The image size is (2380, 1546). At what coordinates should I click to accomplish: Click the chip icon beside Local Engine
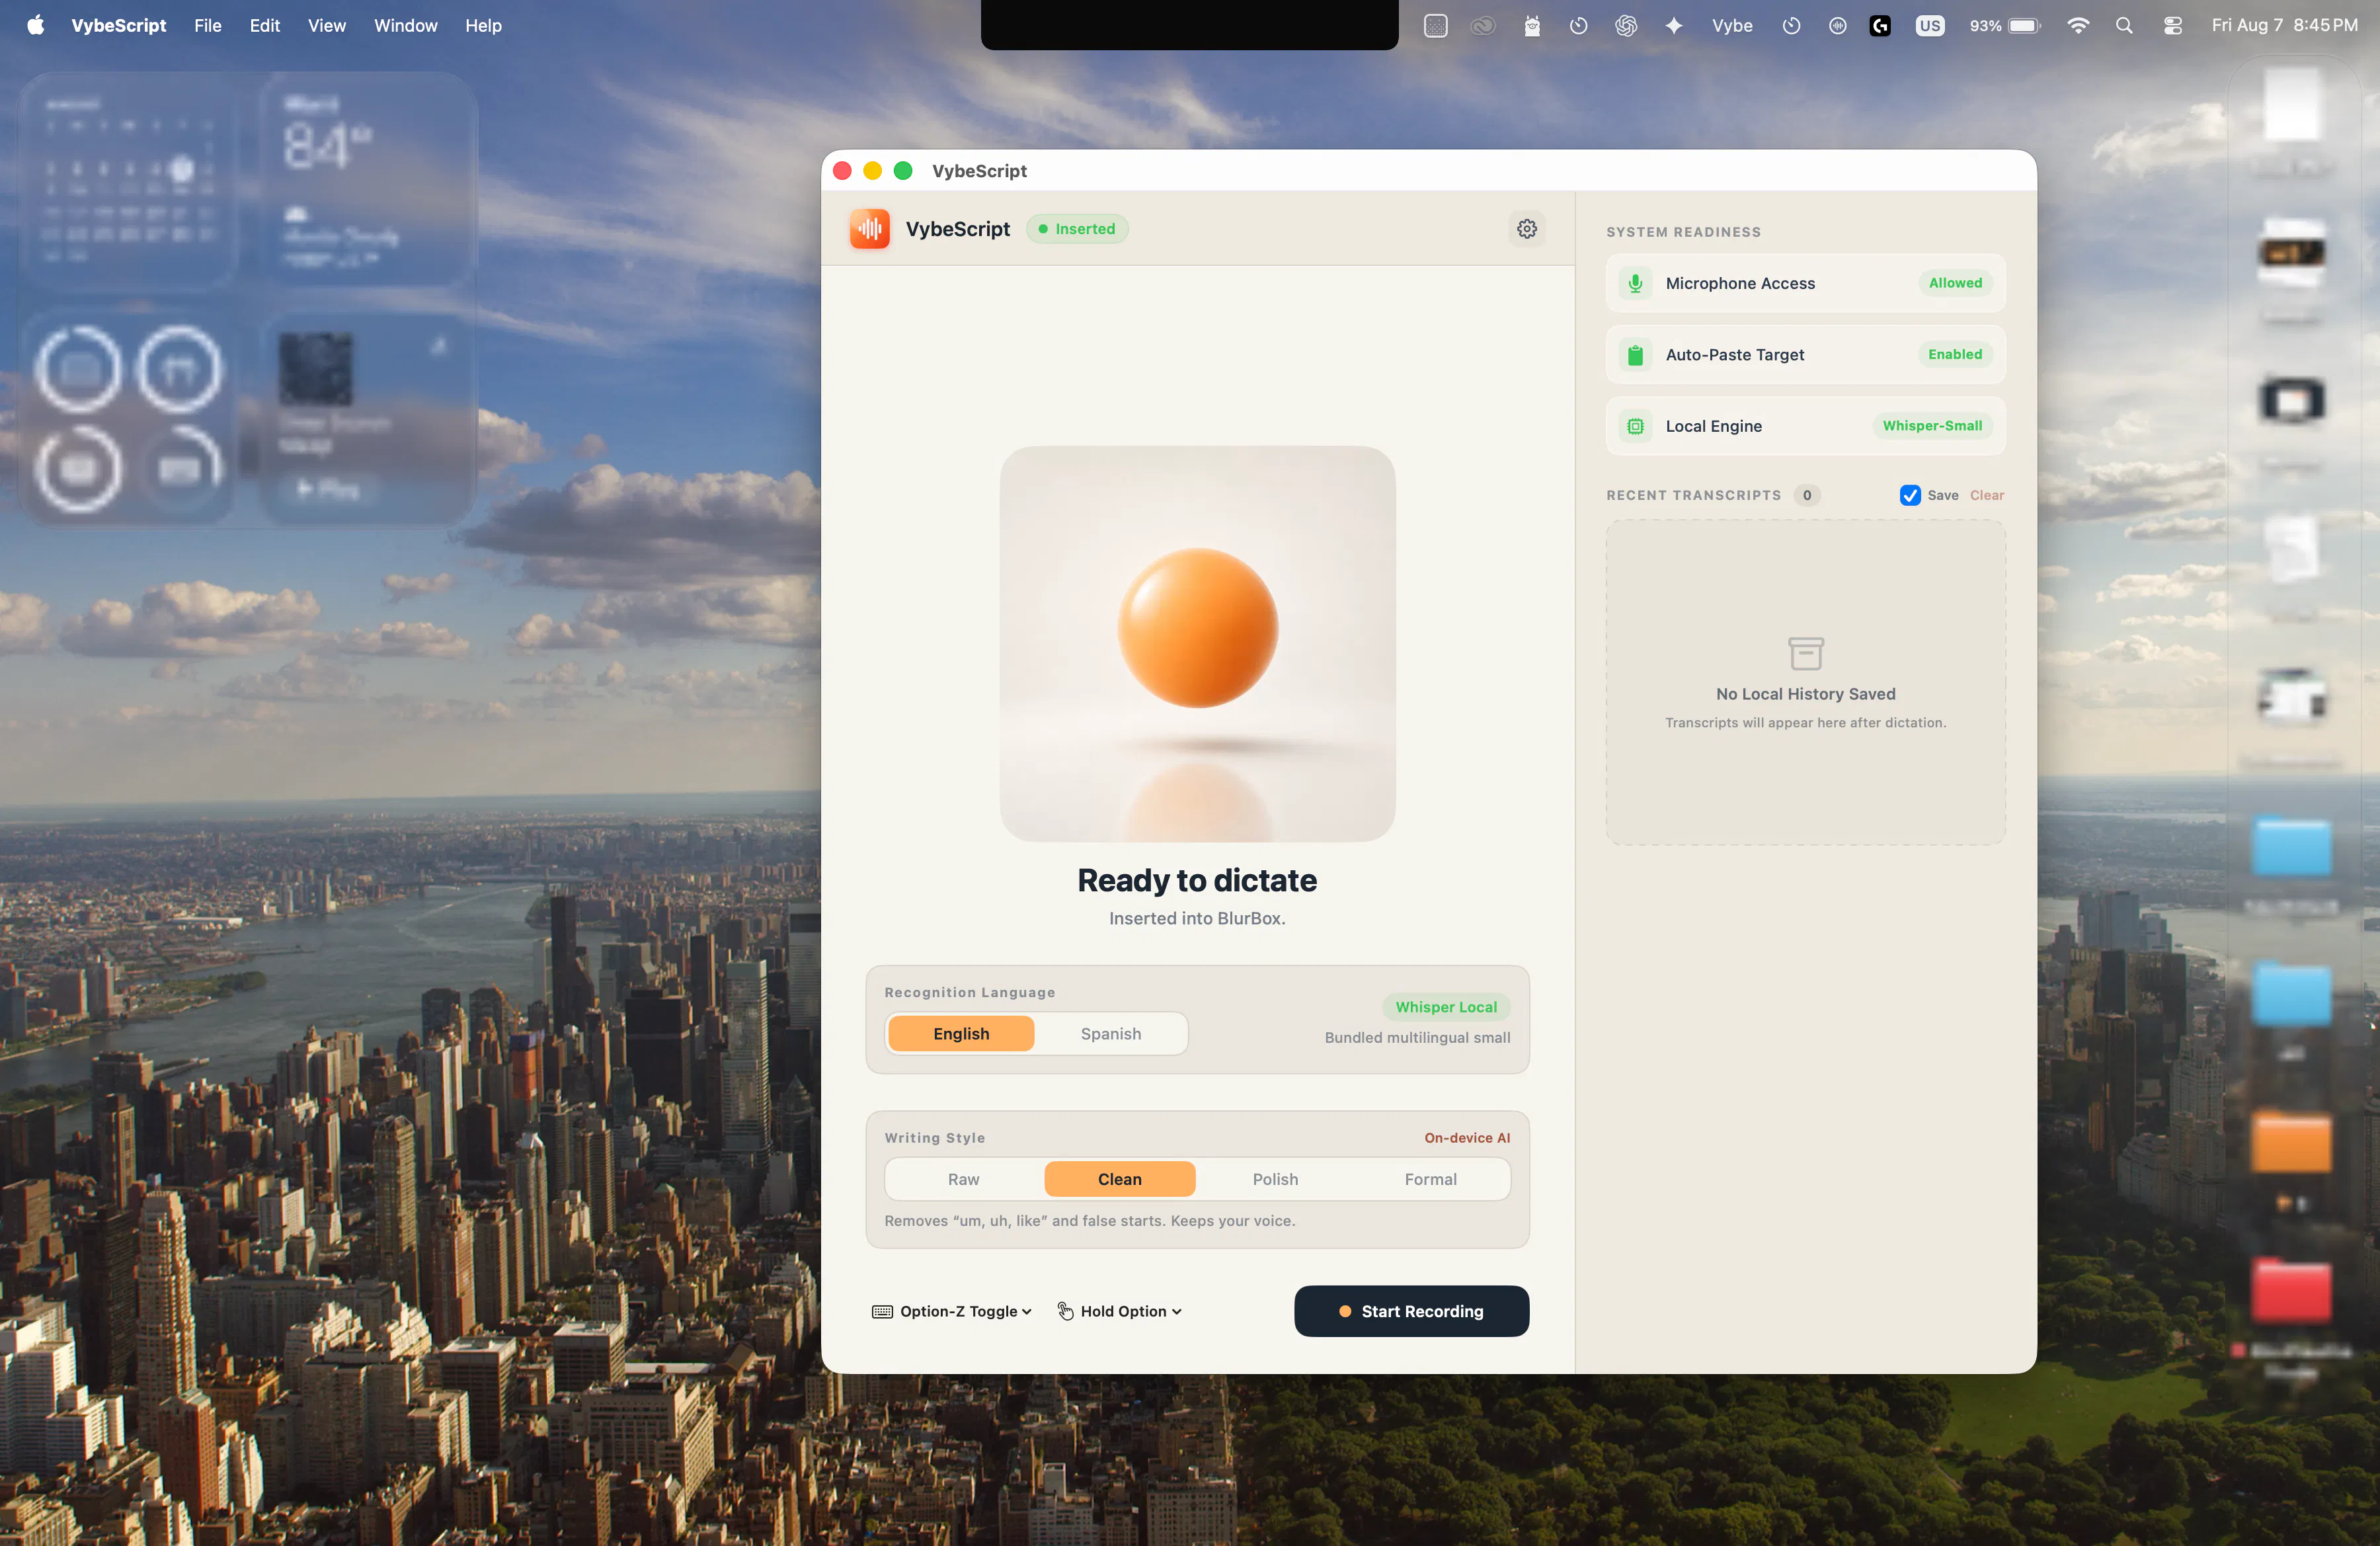pyautogui.click(x=1635, y=426)
